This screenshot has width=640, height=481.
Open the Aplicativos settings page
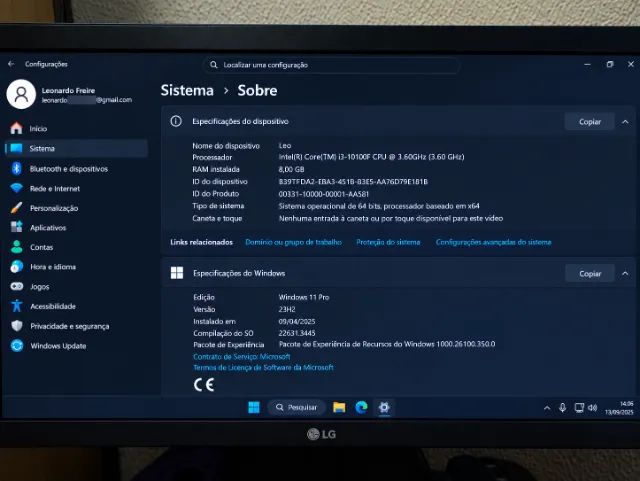pyautogui.click(x=77, y=227)
